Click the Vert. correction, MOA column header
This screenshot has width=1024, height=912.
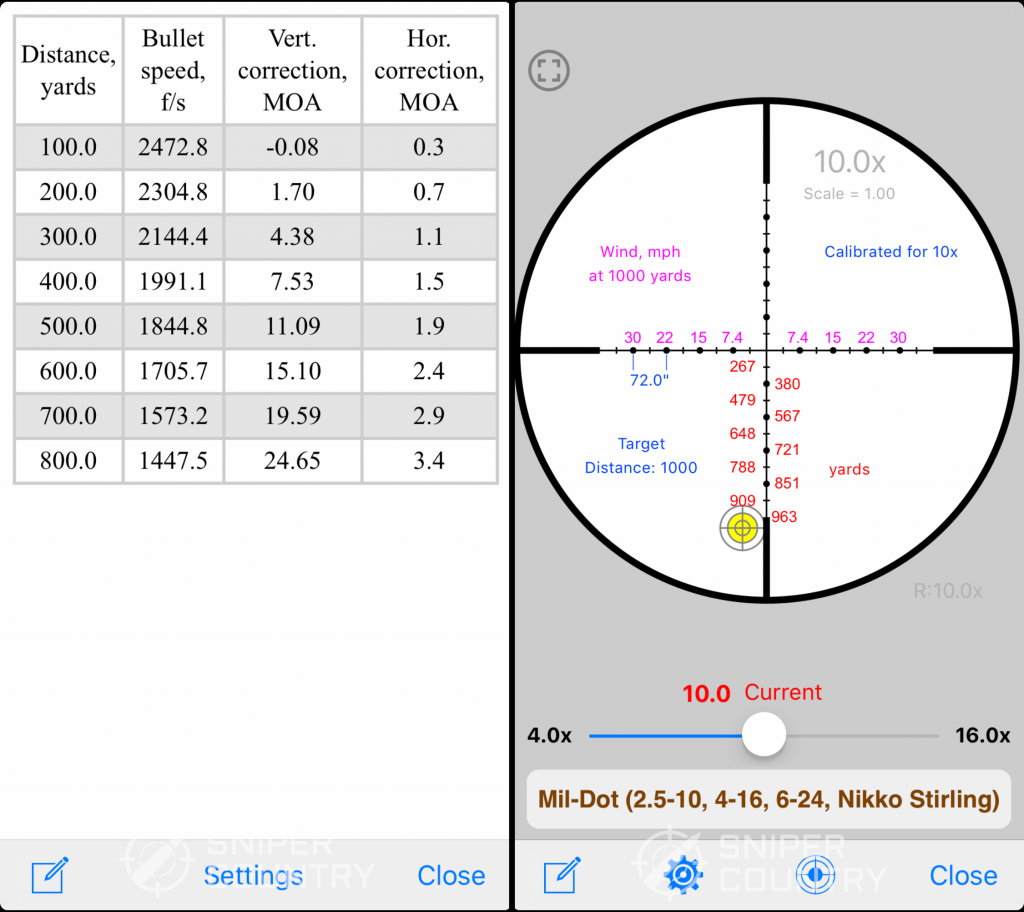coord(293,71)
